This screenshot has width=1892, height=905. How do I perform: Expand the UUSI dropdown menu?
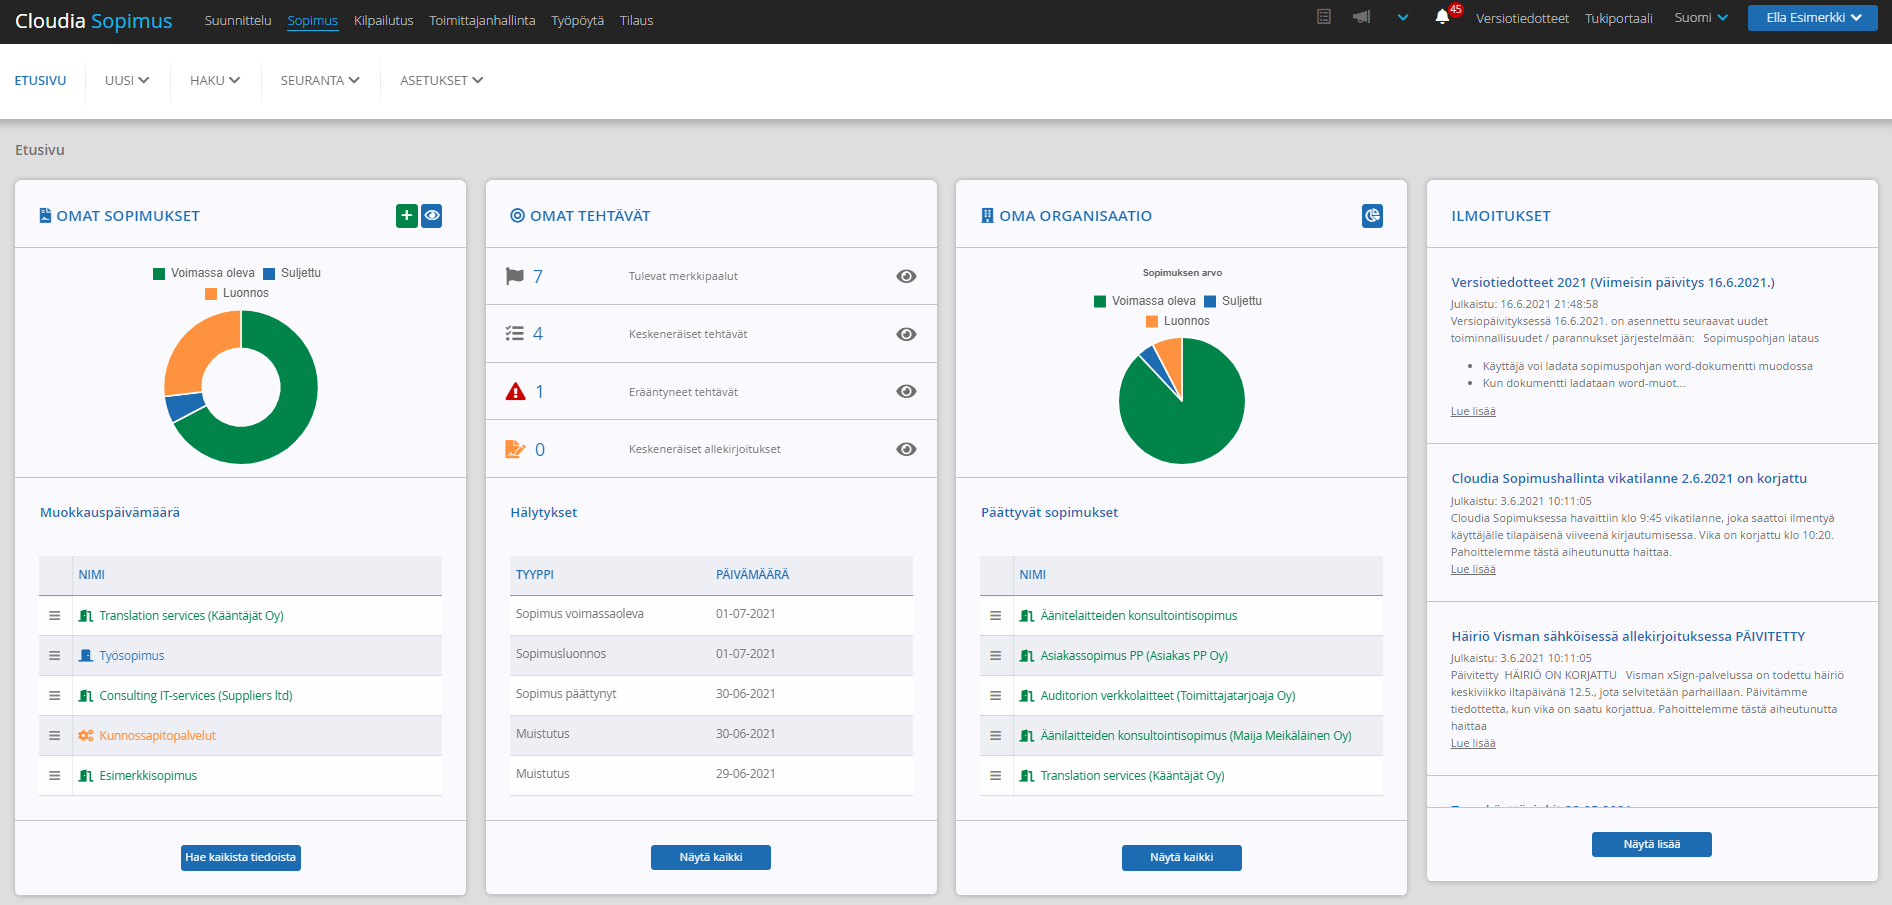(x=127, y=80)
